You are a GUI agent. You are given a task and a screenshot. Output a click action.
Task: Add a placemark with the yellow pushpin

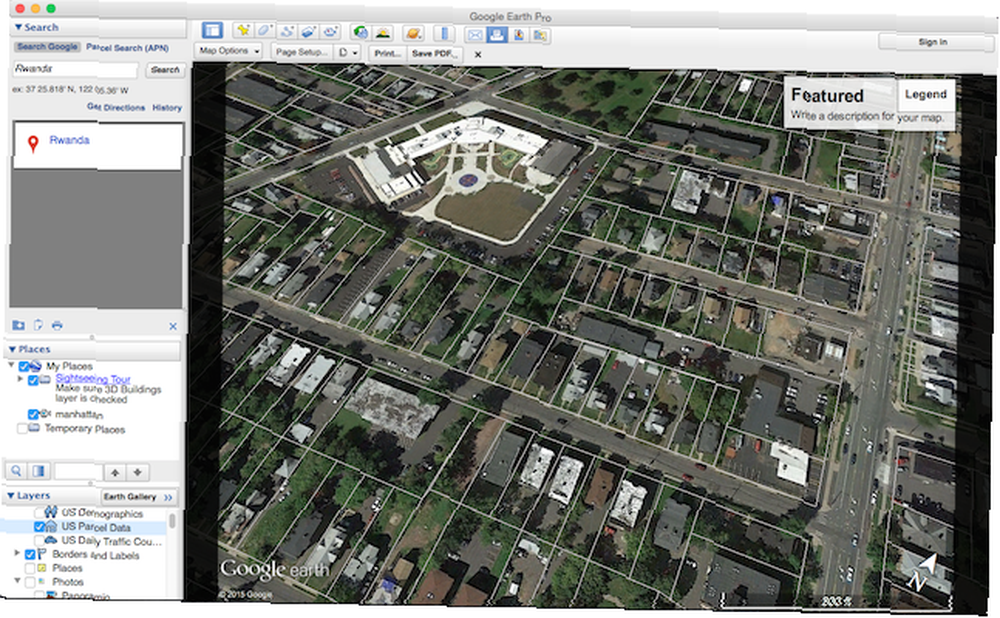tap(242, 30)
